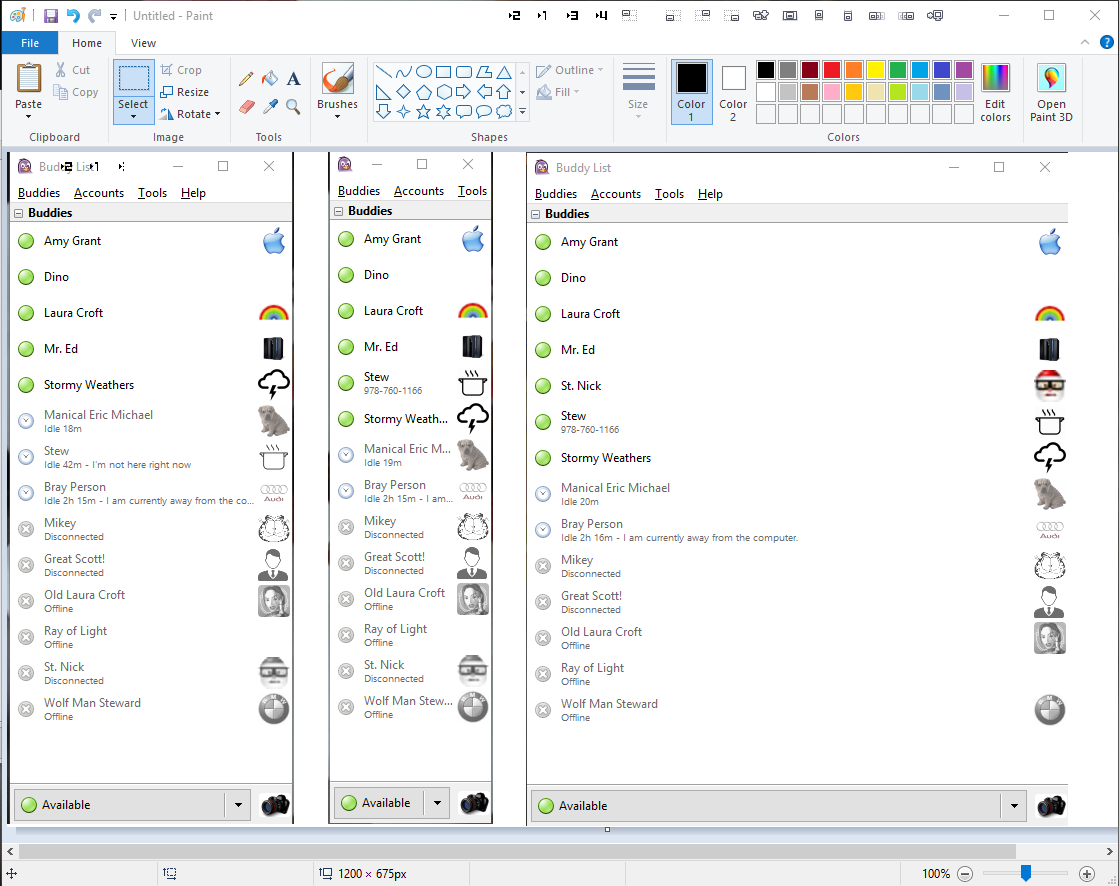This screenshot has height=886, width=1119.
Task: Collapse the ribbon with the chevron
Action: [x=1084, y=43]
